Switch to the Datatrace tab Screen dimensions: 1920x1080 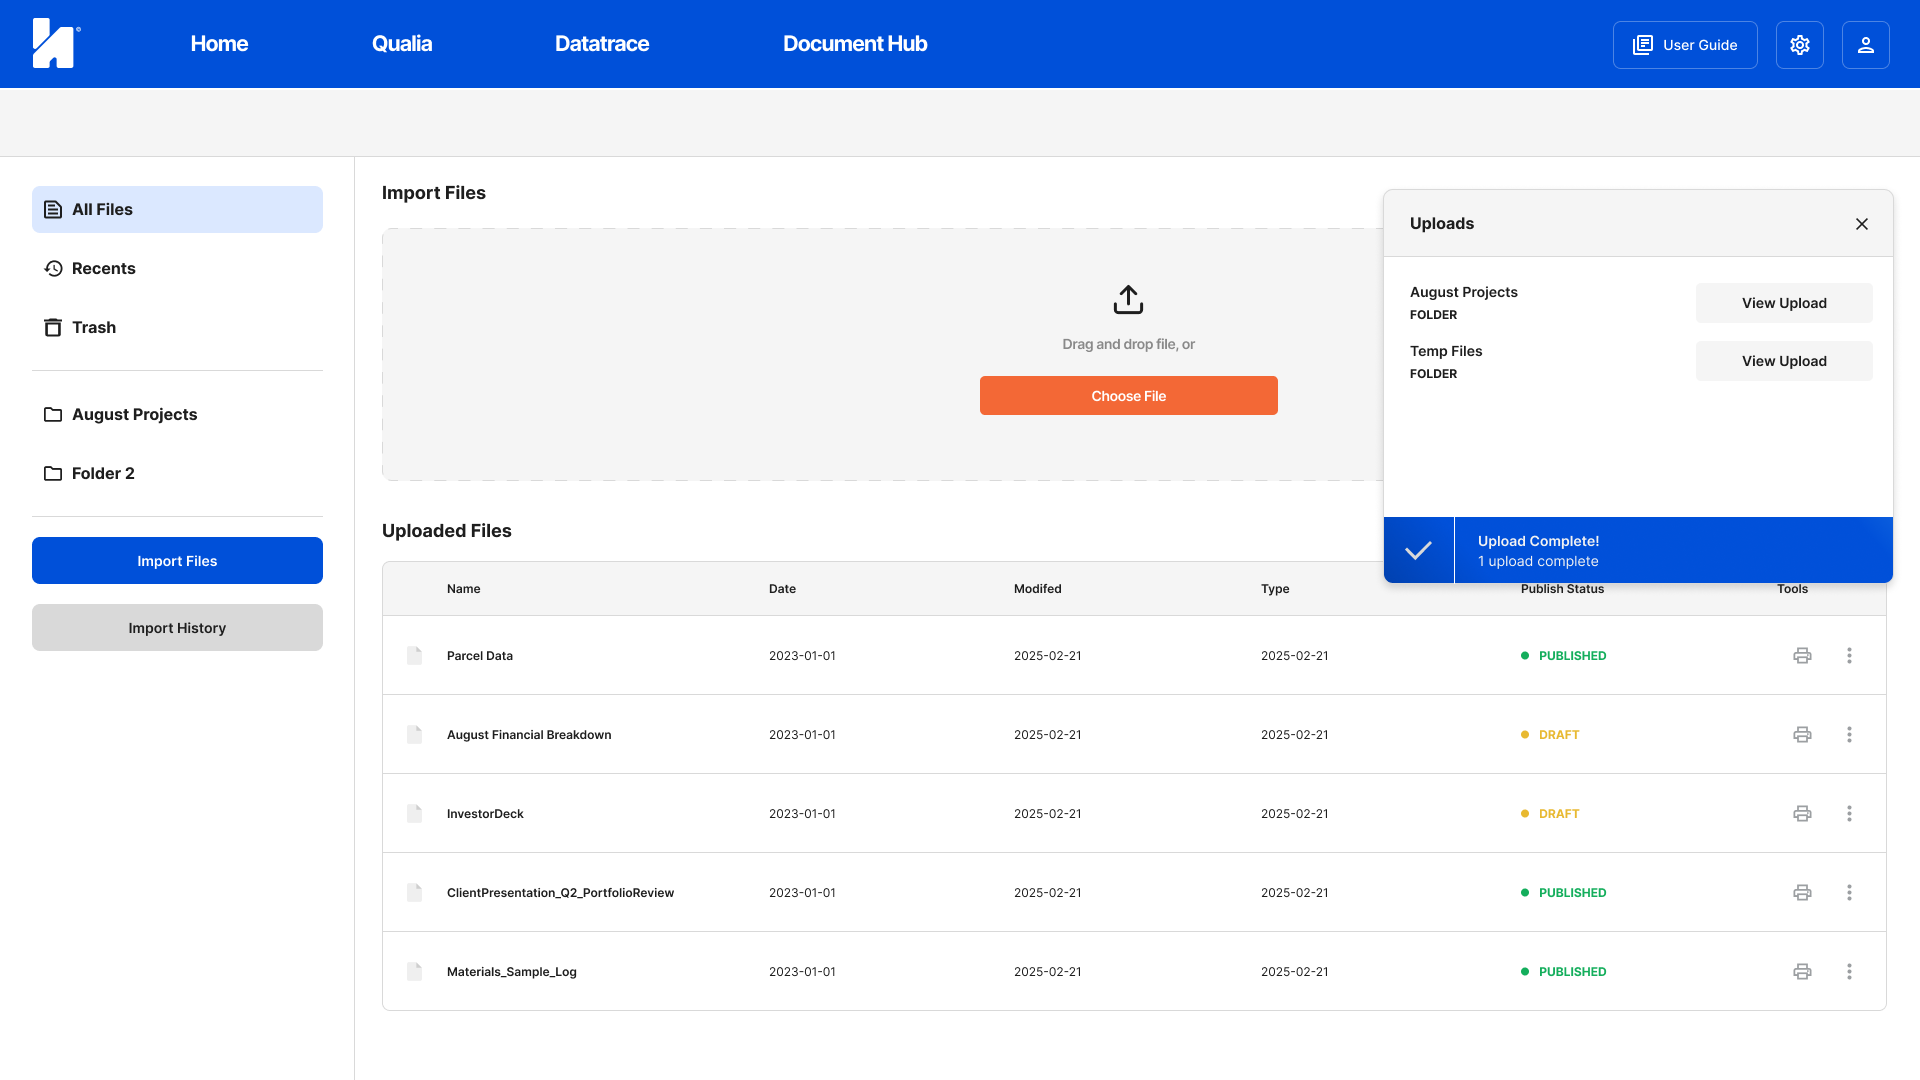pos(602,44)
